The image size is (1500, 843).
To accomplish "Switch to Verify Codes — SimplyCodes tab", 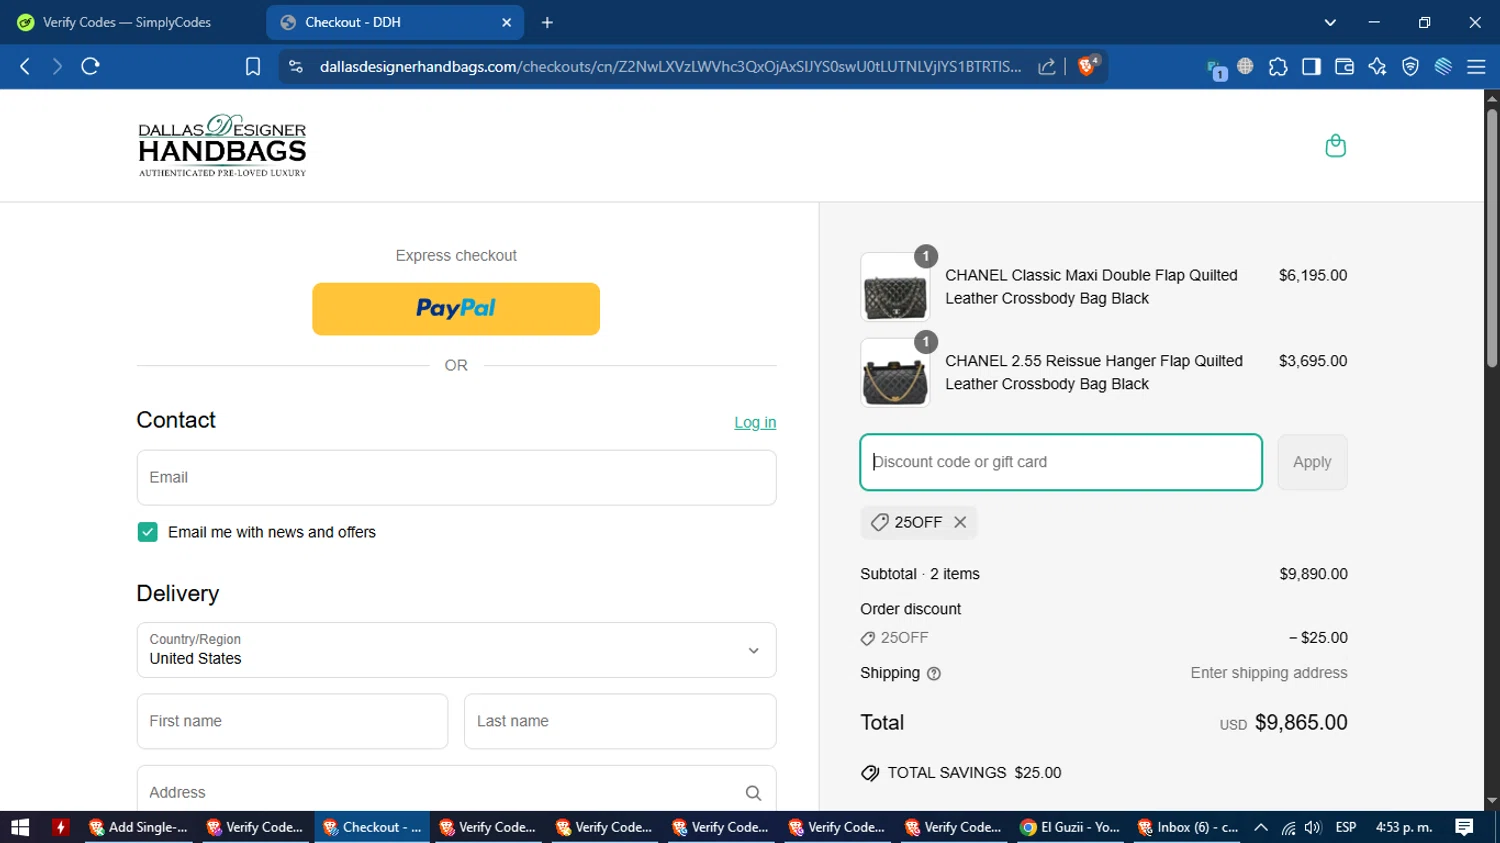I will [128, 22].
